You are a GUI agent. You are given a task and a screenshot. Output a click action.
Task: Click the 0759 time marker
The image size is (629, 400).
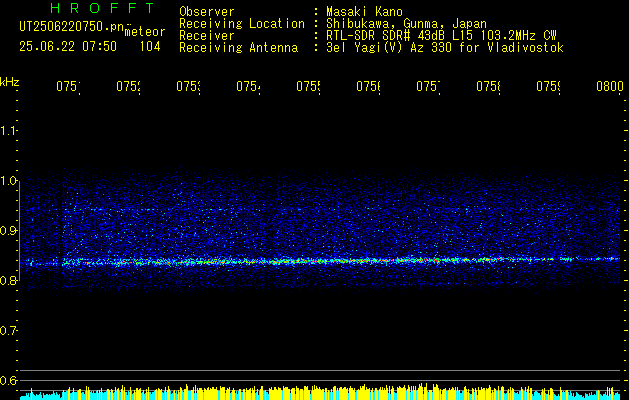pos(548,87)
